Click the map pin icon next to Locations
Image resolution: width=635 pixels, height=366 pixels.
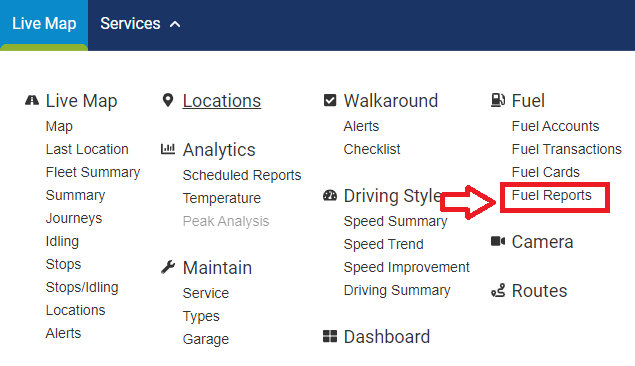[x=168, y=100]
